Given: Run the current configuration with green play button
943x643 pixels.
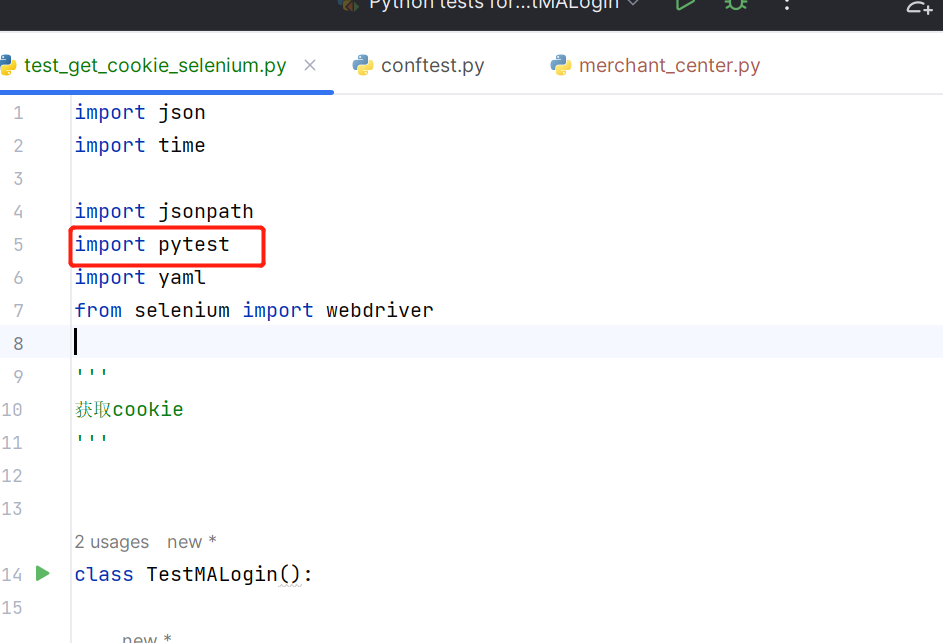Looking at the screenshot, I should (685, 5).
